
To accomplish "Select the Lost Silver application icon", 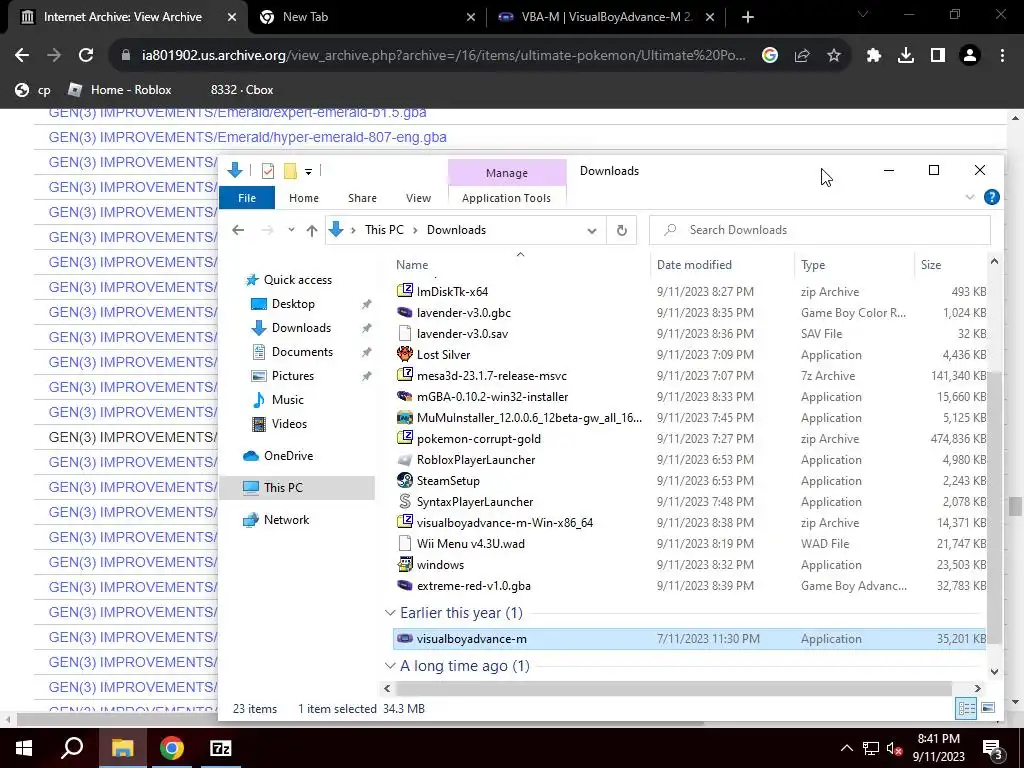I will pyautogui.click(x=405, y=354).
